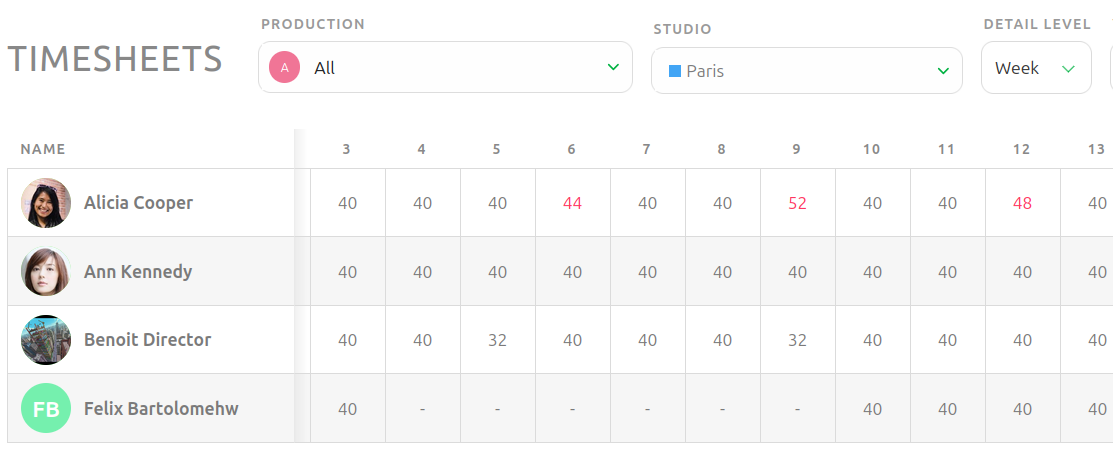Click the green FB initials avatar
Viewport: 1113px width, 450px height.
[46, 408]
